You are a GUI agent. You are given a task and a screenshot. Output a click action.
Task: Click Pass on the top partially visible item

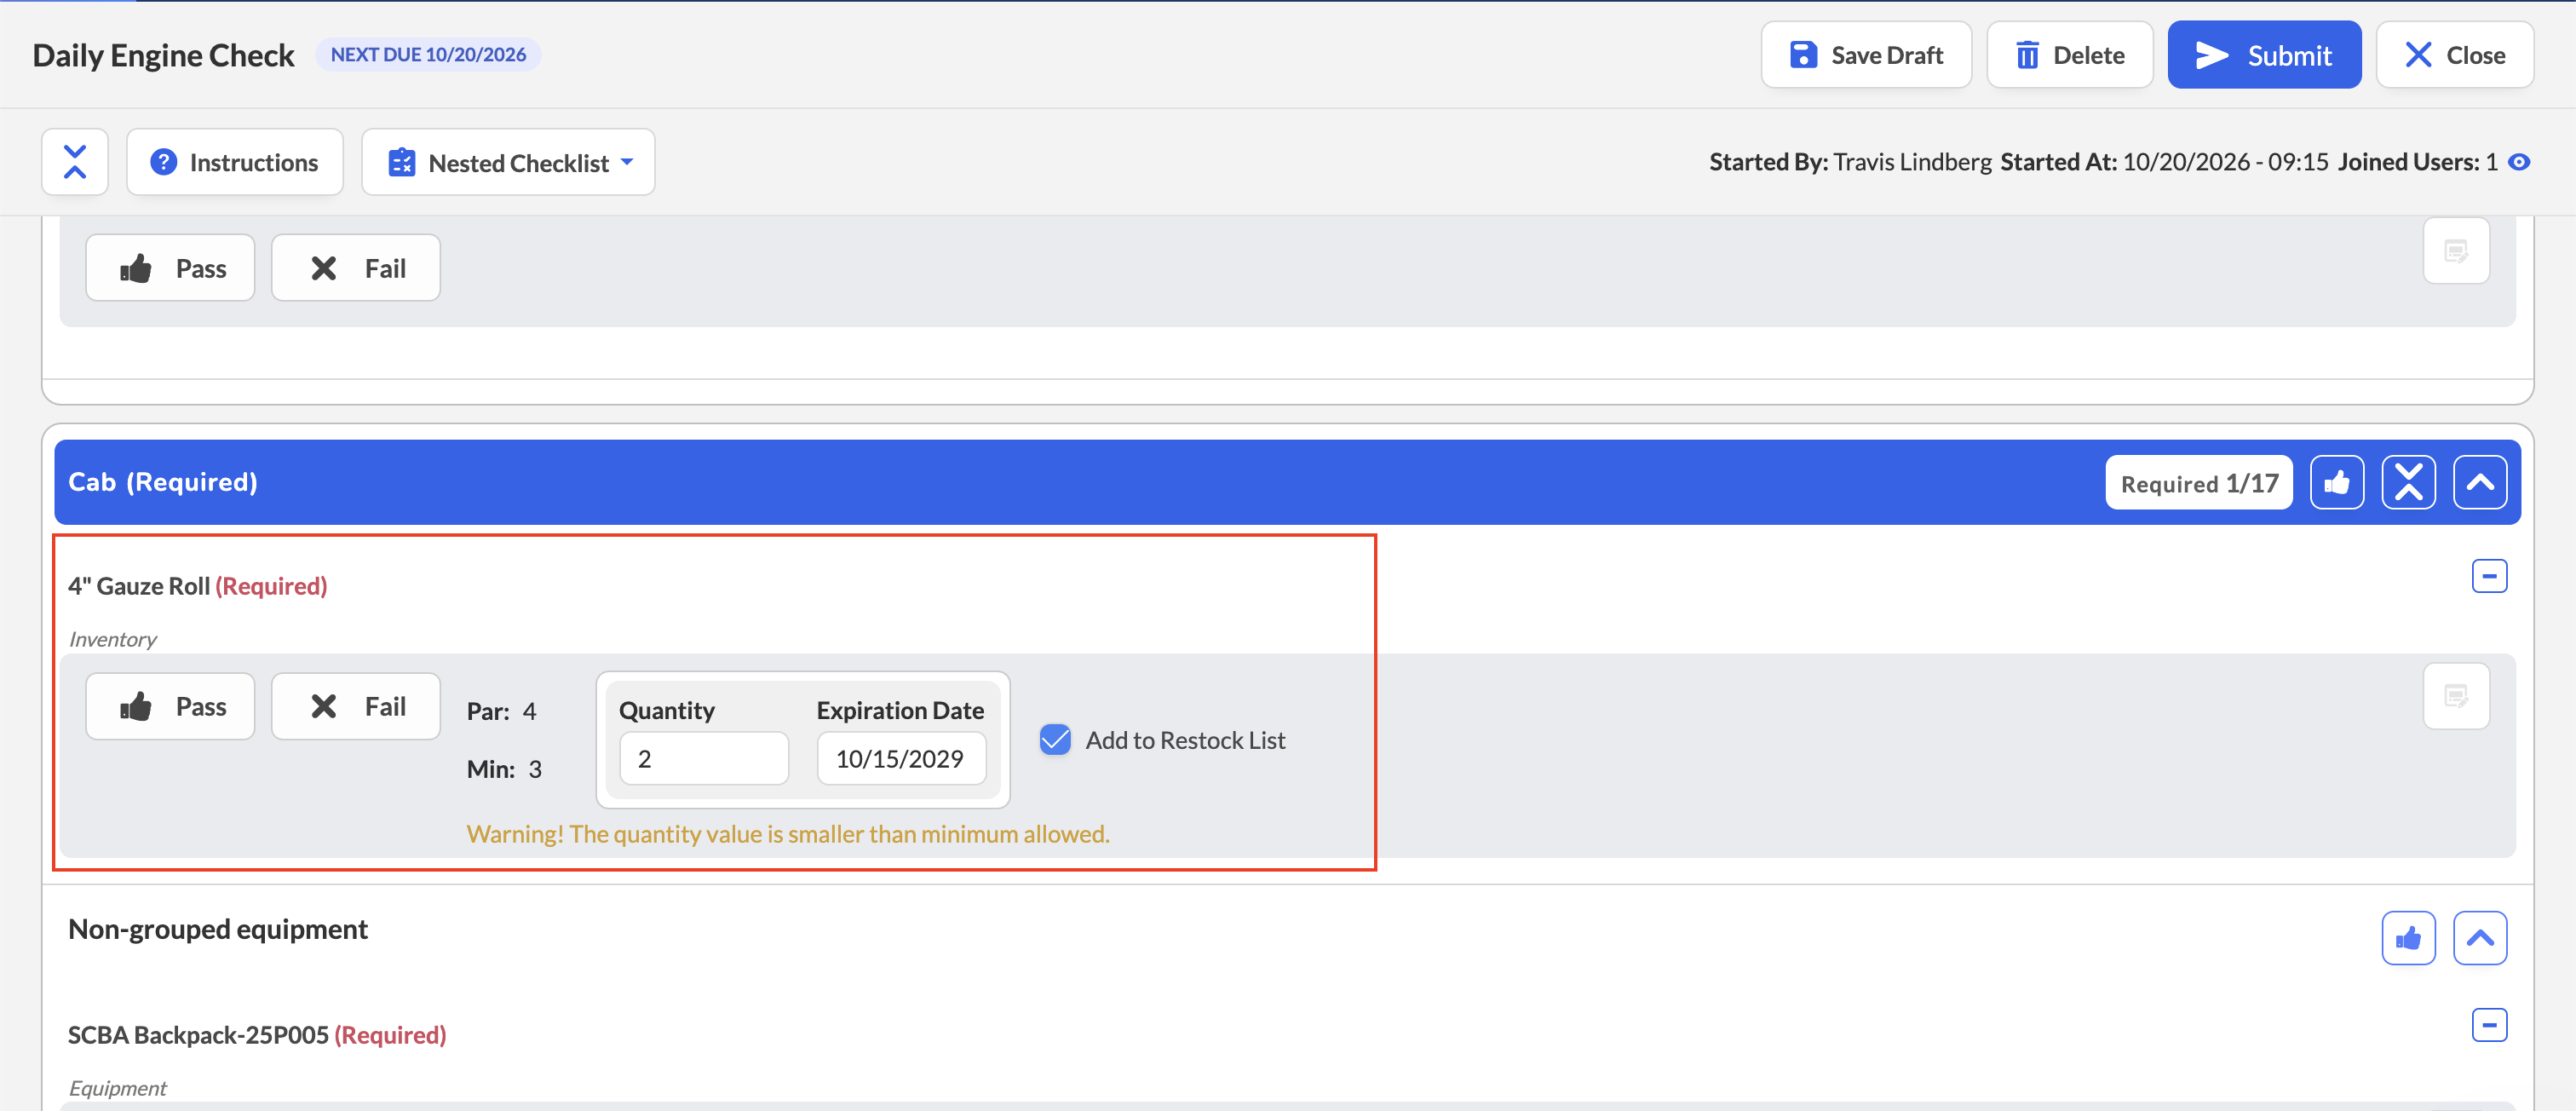coord(170,268)
